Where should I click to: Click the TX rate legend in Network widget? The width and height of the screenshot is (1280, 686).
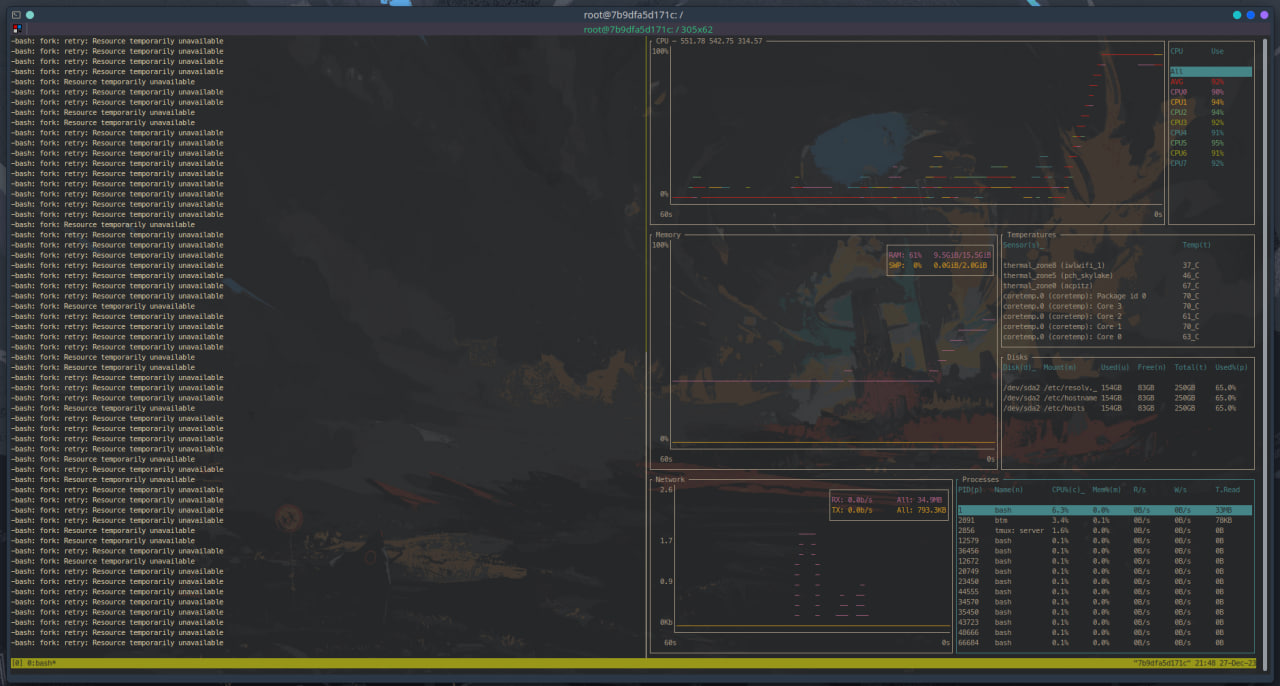tap(889, 510)
